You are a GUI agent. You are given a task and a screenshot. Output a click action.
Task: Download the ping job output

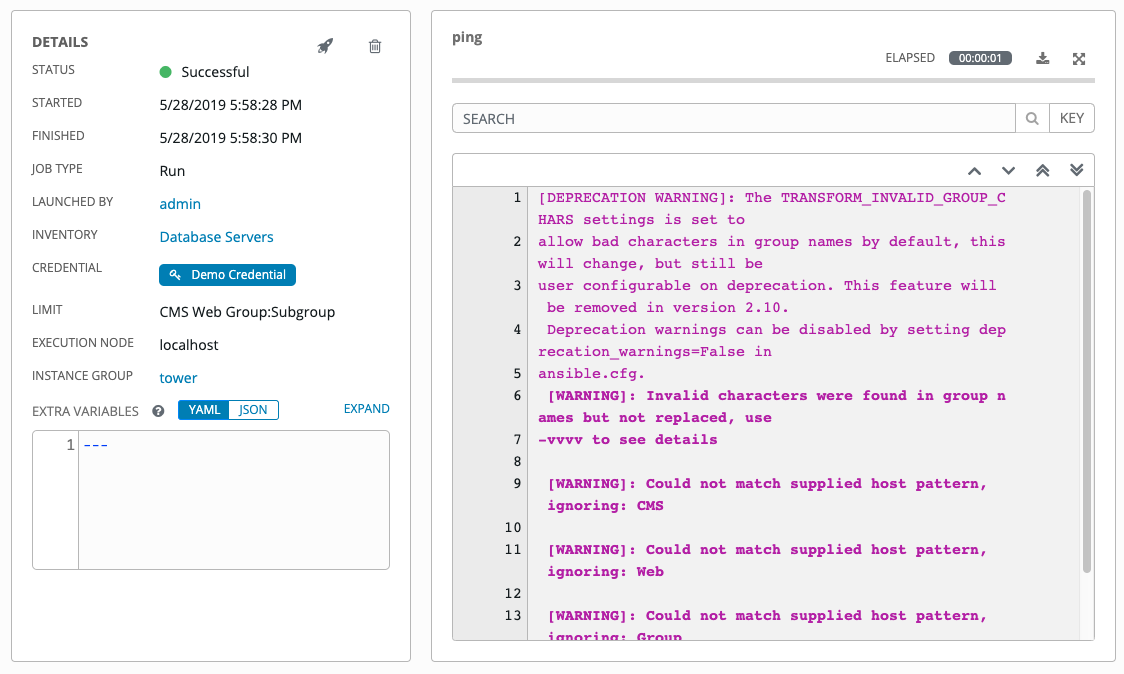1043,58
